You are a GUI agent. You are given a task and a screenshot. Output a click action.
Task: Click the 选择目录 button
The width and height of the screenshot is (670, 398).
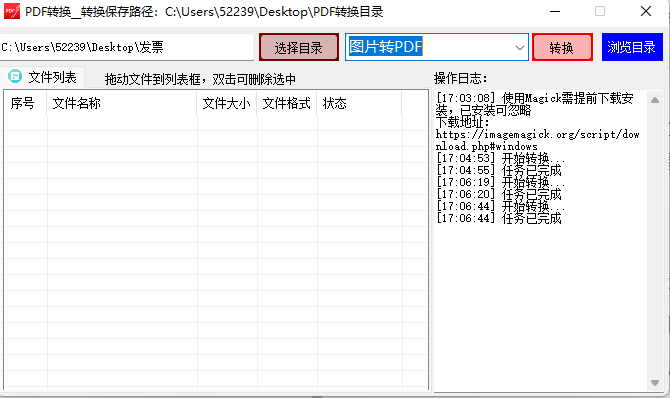299,47
